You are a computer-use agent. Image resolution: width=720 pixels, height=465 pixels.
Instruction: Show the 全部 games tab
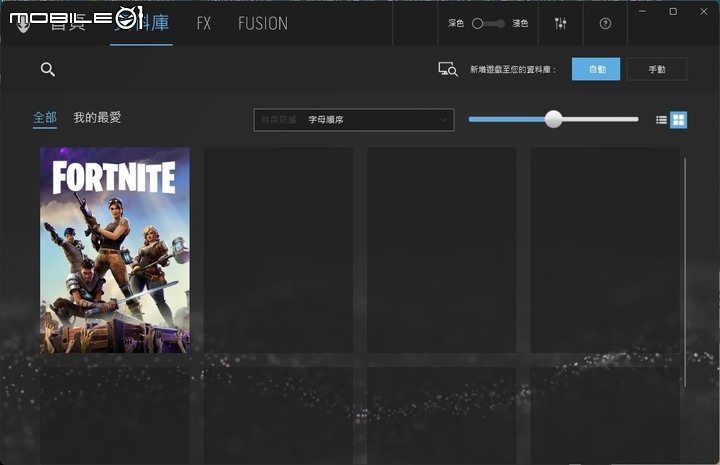[45, 118]
